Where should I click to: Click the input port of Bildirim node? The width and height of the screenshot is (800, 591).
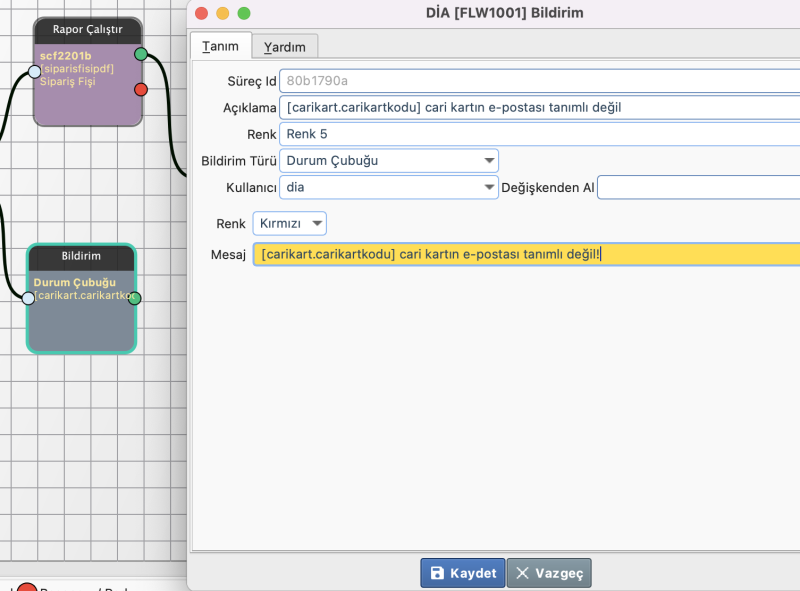pos(28,298)
